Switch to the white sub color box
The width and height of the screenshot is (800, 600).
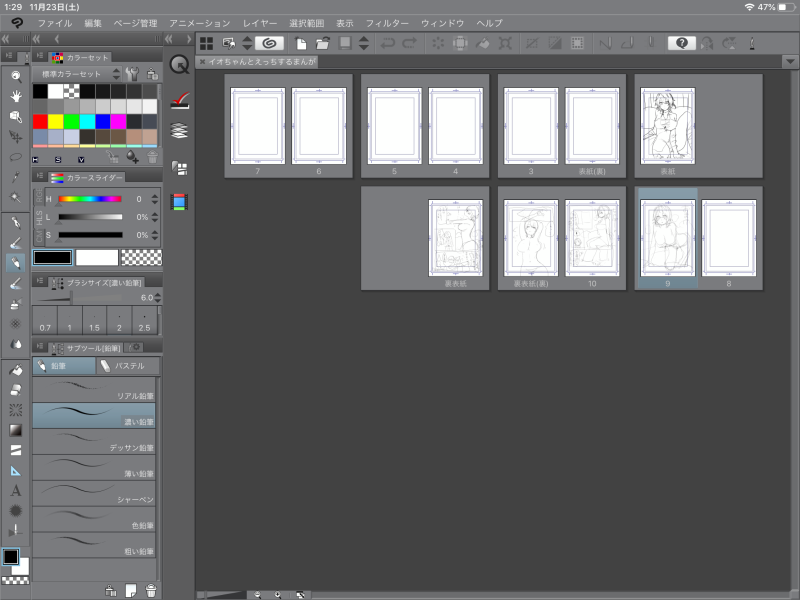(96, 257)
